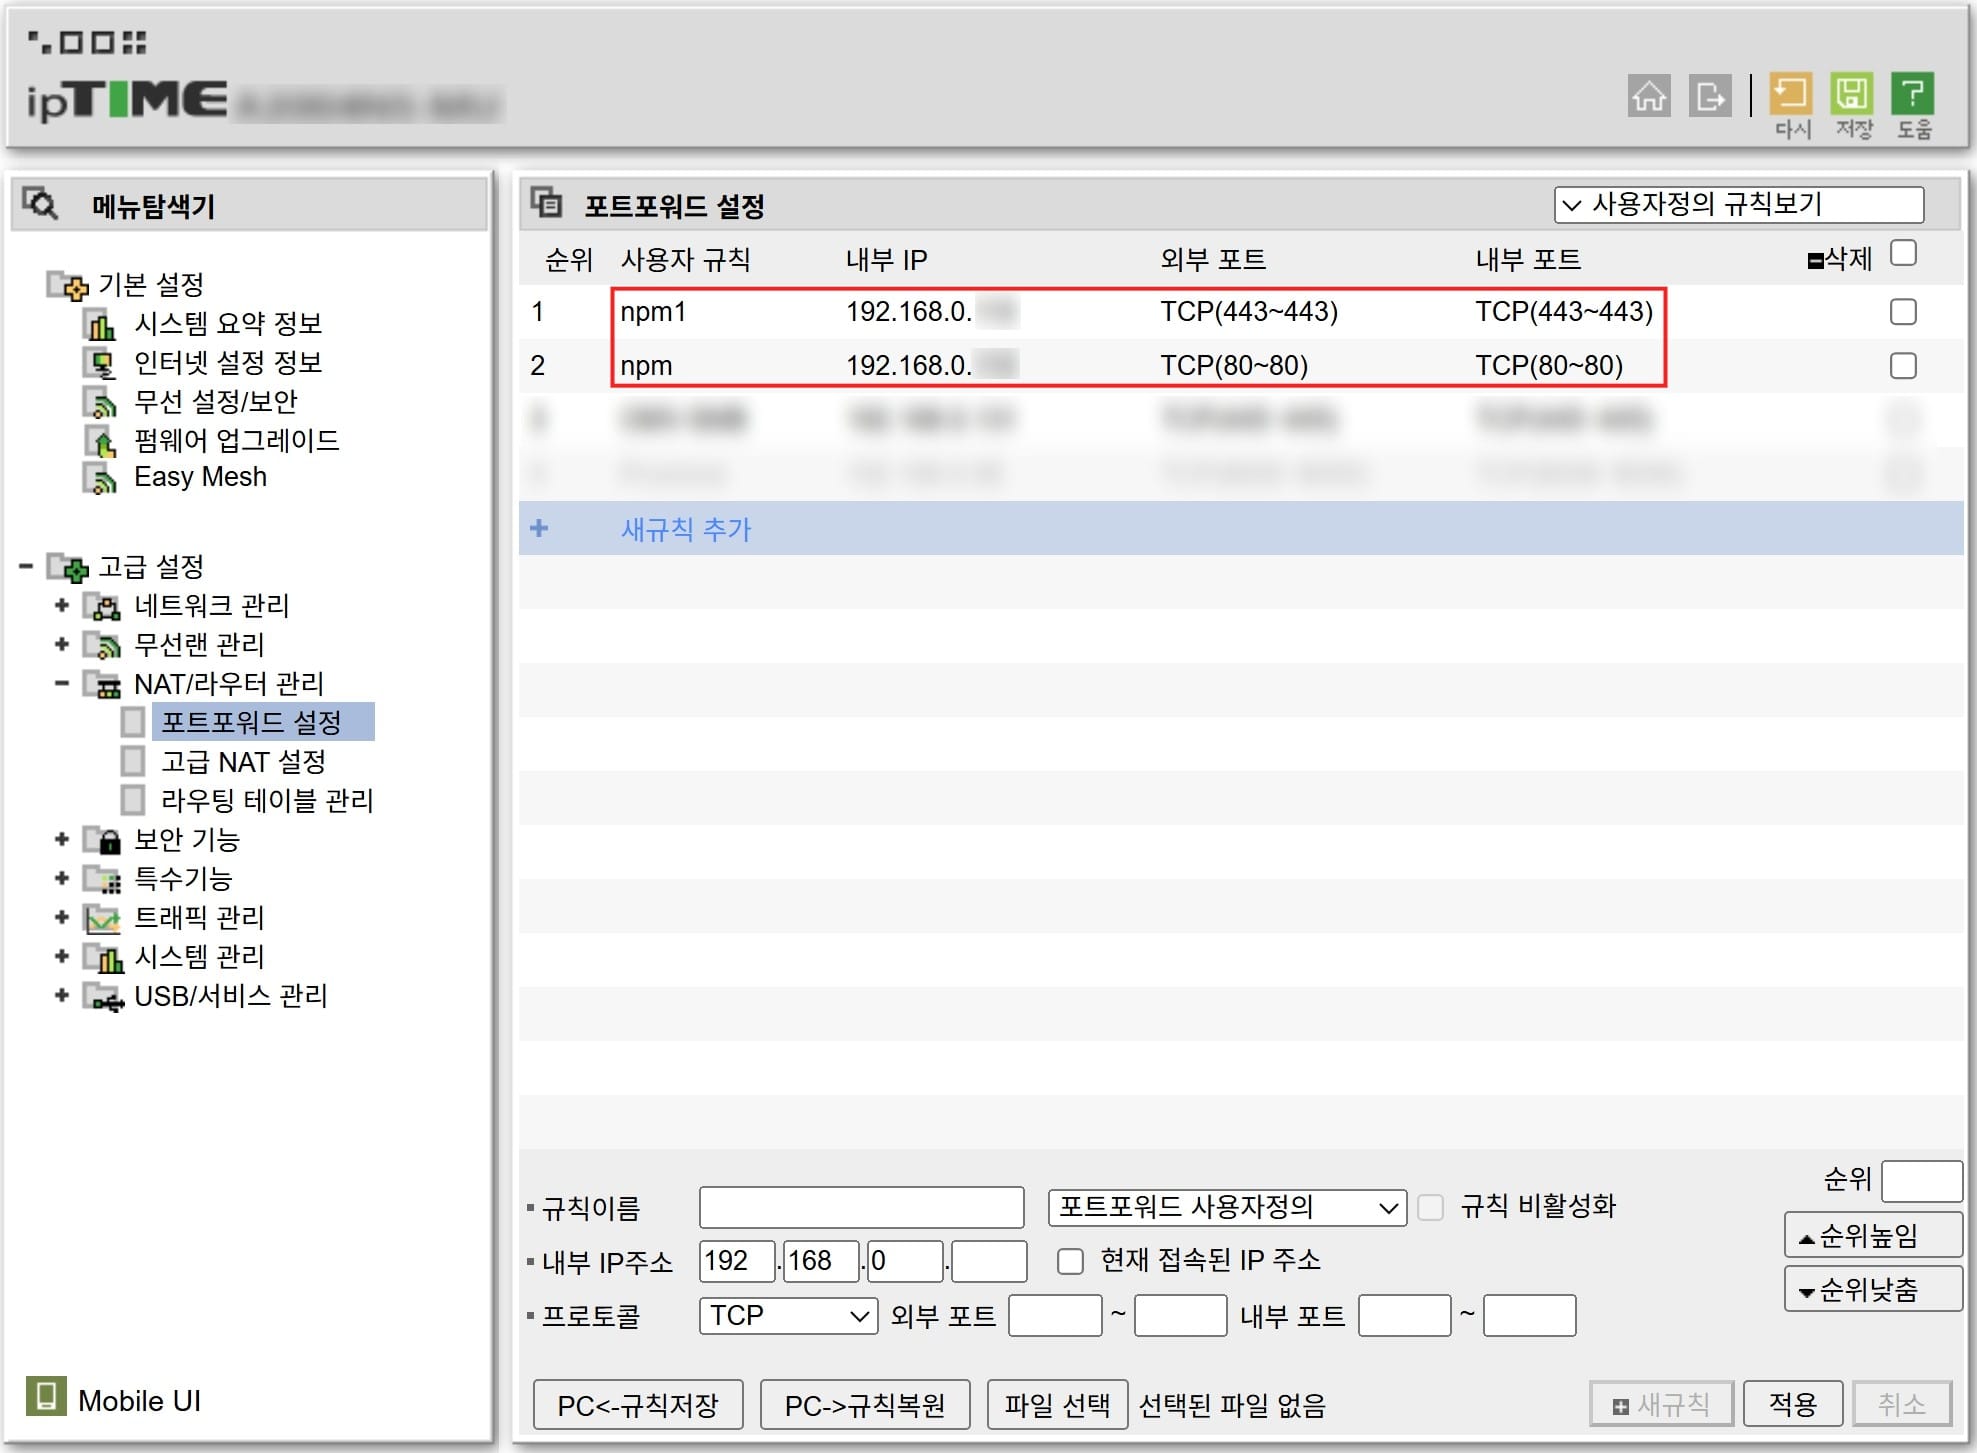Viewport: 1977px width, 1453px height.
Task: Click the 메뉴탐색기 search icon
Action: tap(41, 204)
